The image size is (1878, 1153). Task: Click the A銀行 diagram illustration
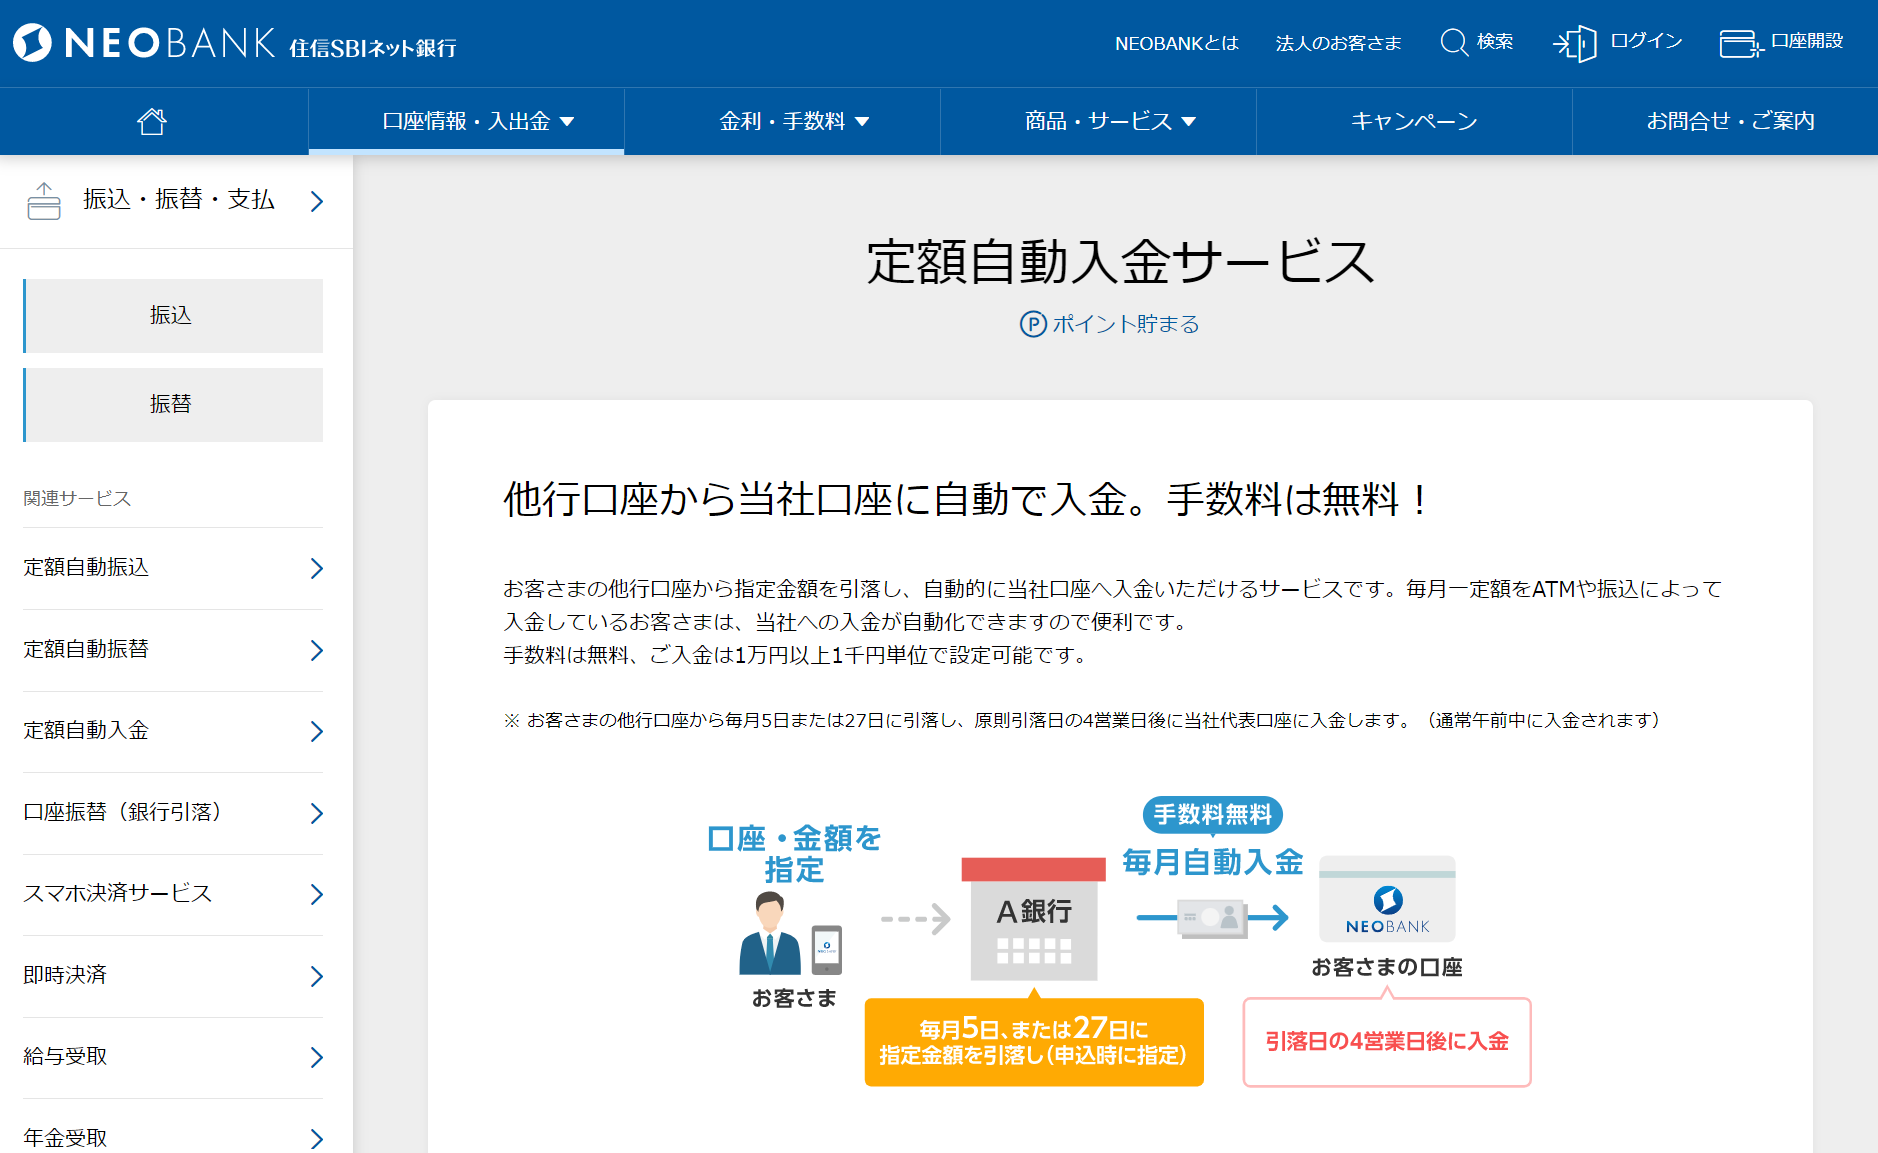pyautogui.click(x=1033, y=919)
